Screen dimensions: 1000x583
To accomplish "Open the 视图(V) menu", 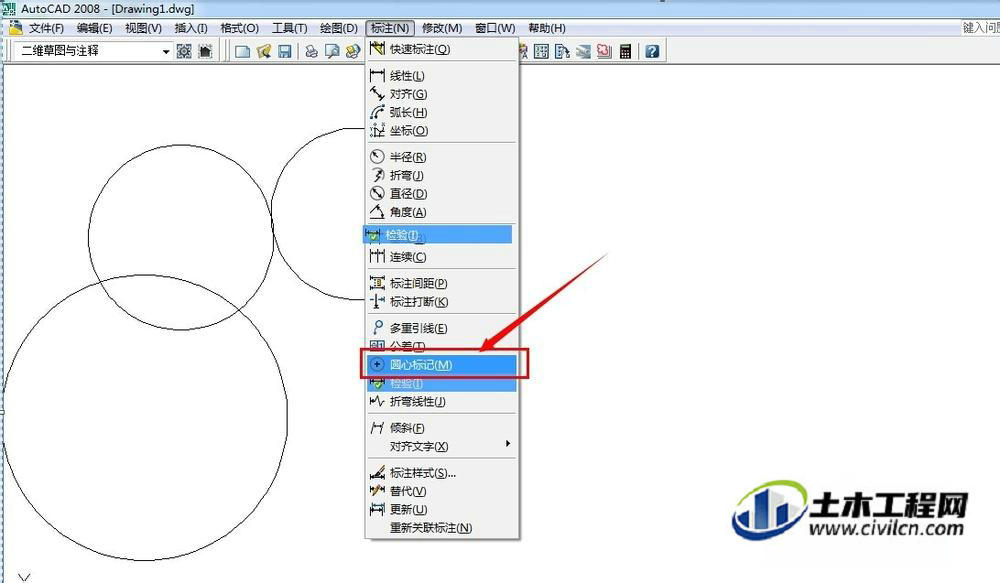I will [143, 28].
